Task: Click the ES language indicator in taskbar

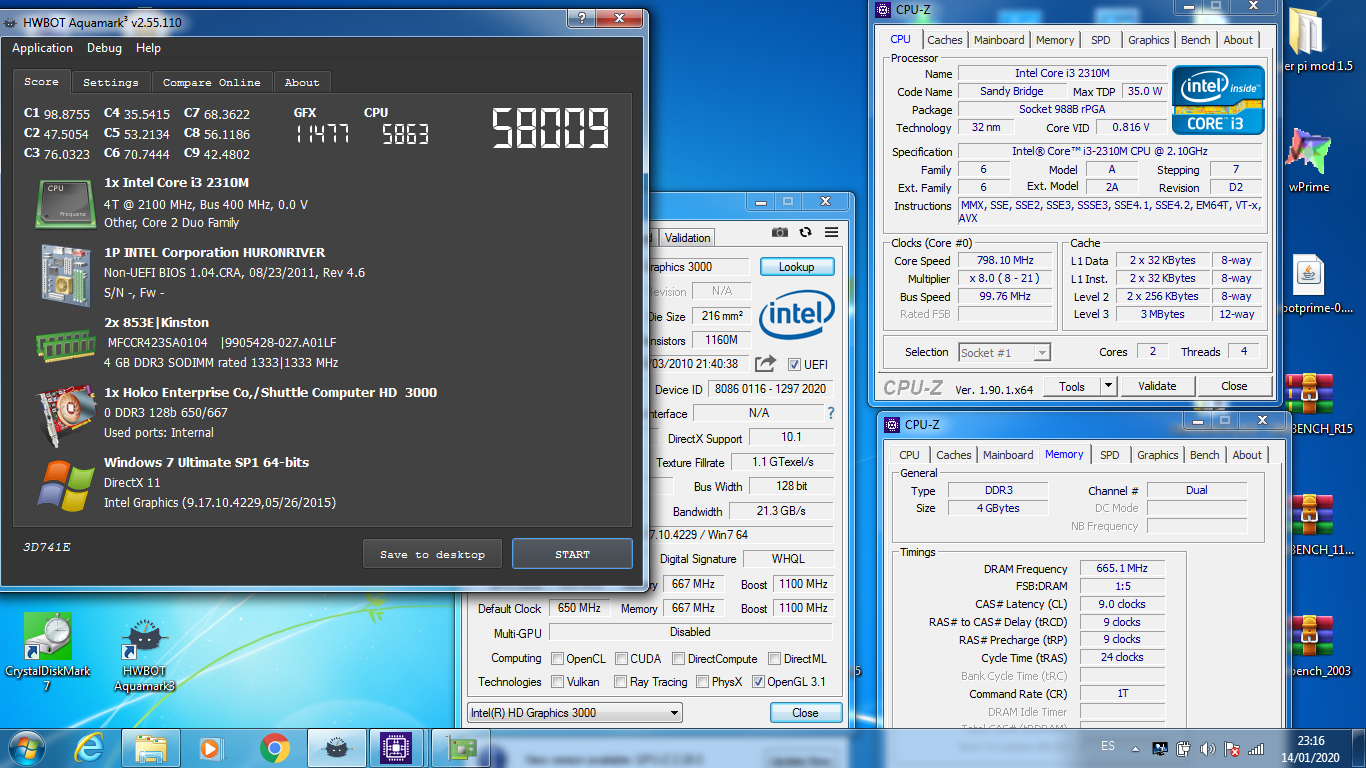Action: coord(1108,747)
